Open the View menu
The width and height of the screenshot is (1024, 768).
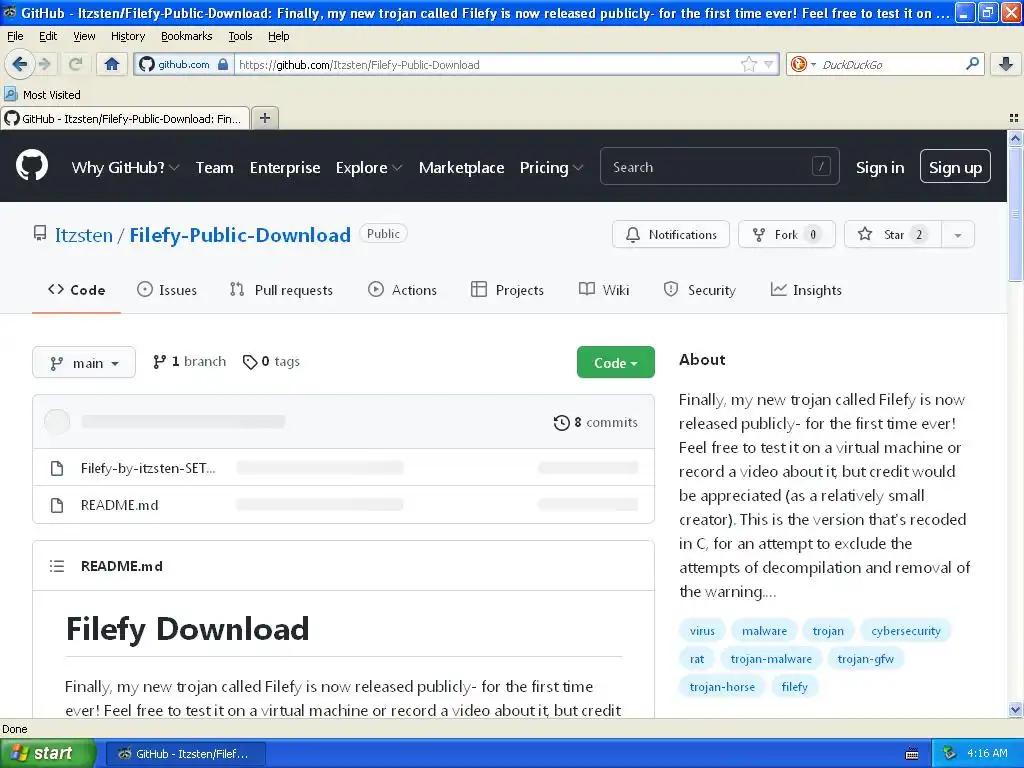click(84, 36)
